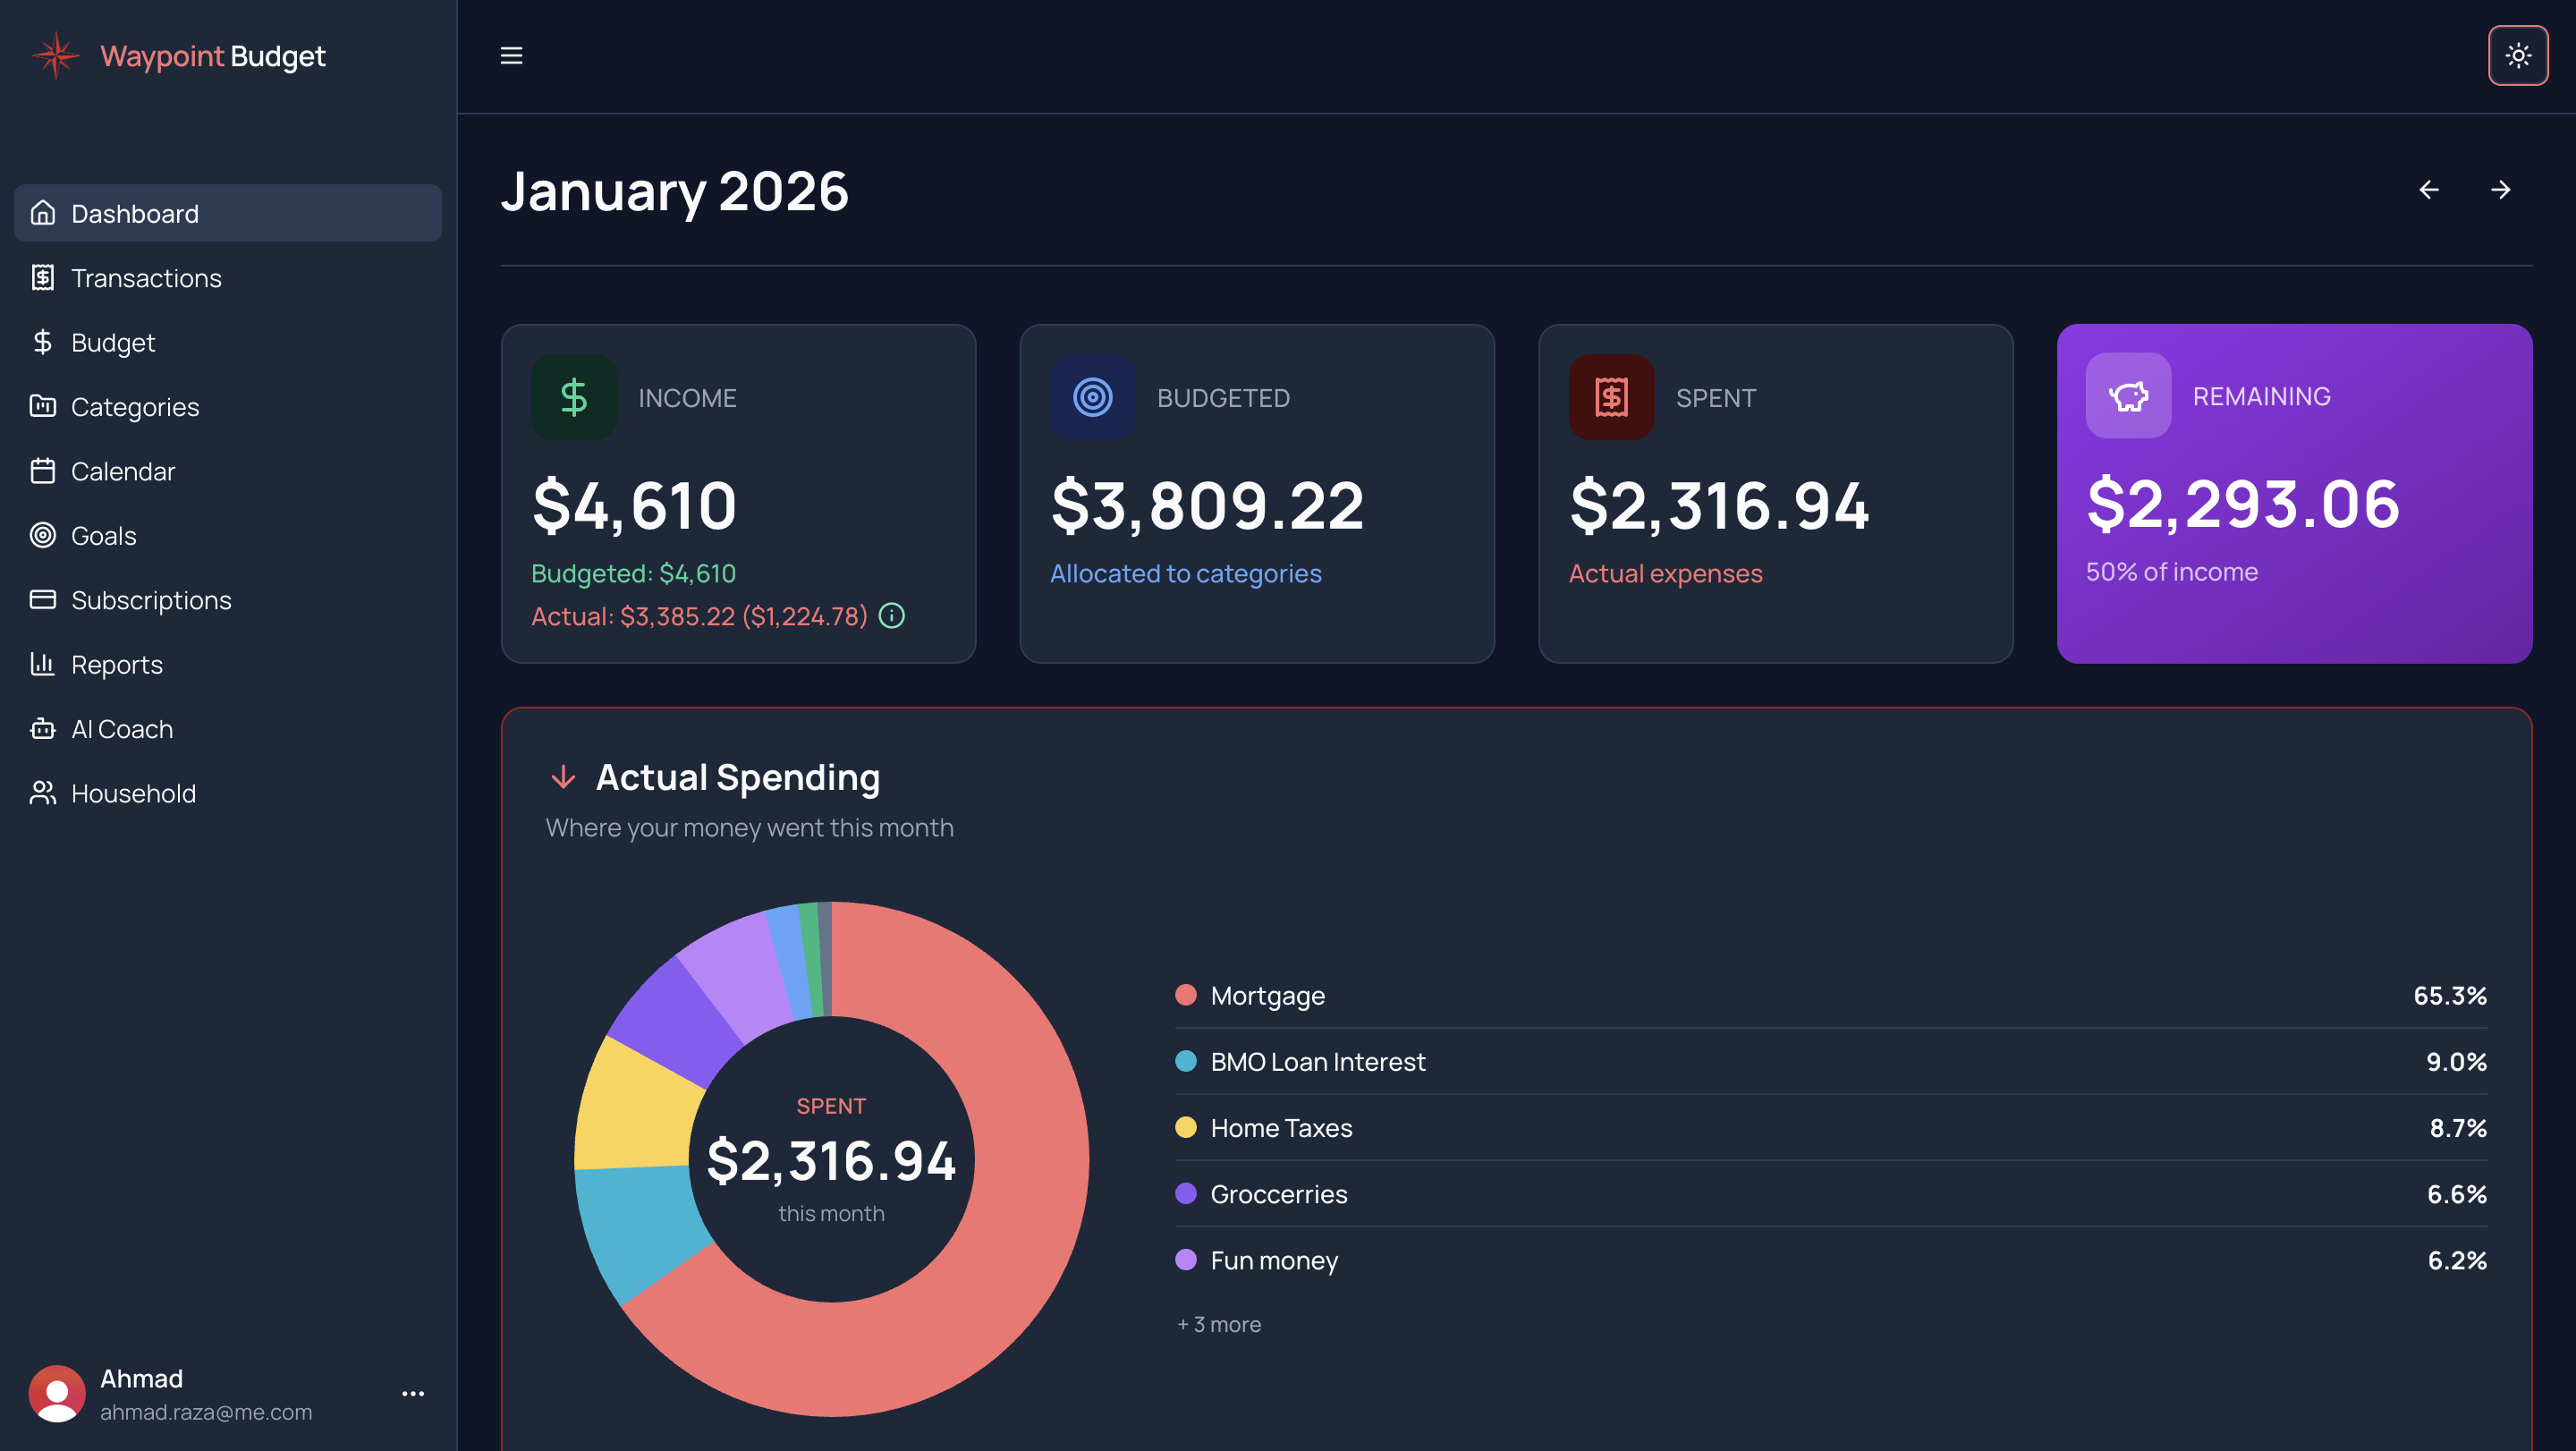
Task: Open Subscriptions via the card icon
Action: [x=43, y=599]
